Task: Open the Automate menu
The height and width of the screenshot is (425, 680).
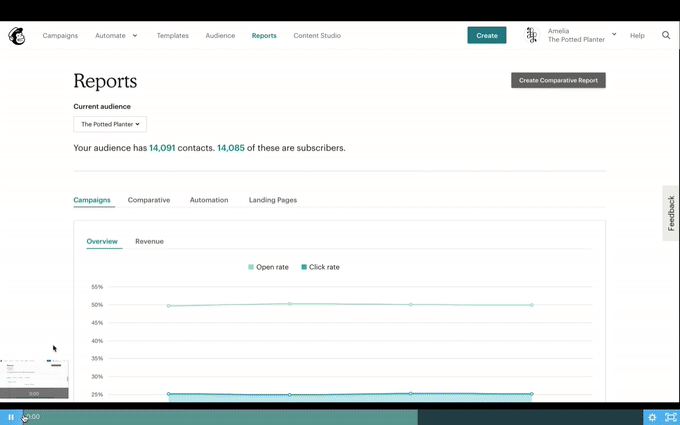Action: point(110,36)
